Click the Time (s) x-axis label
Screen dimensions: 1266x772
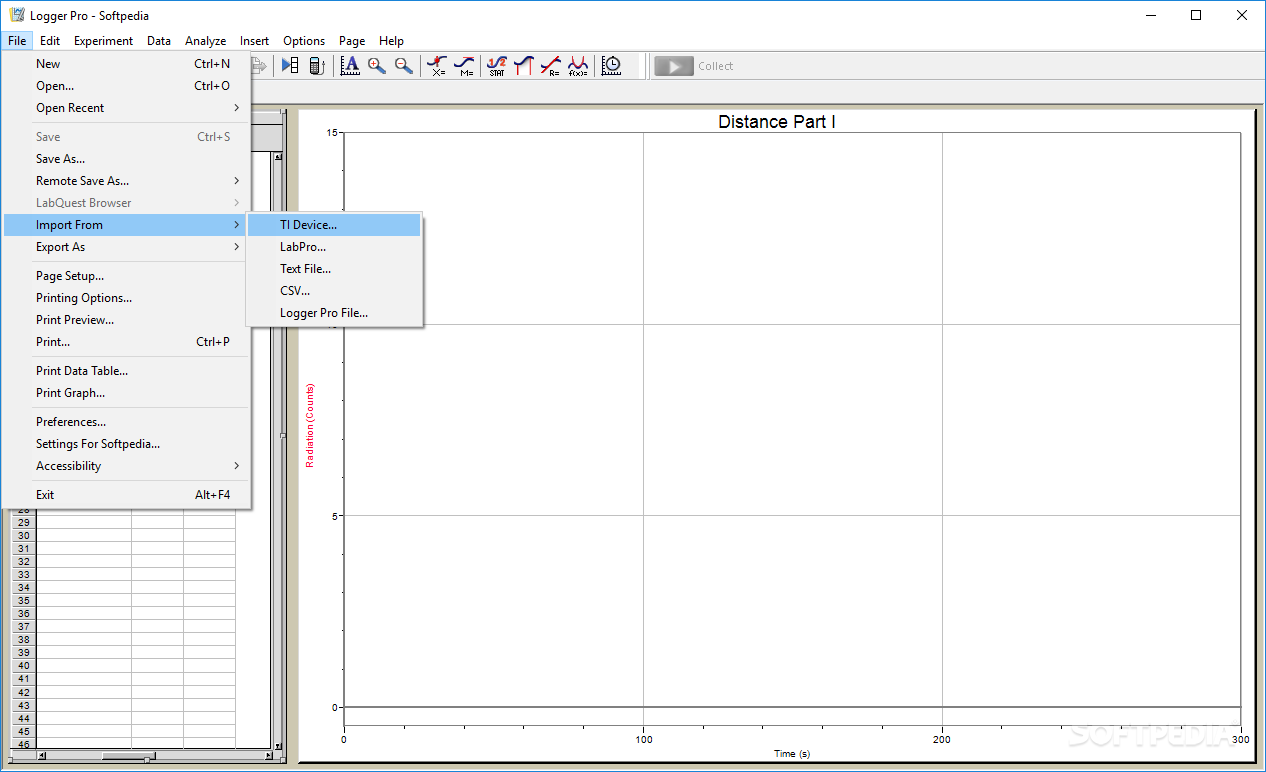(792, 754)
